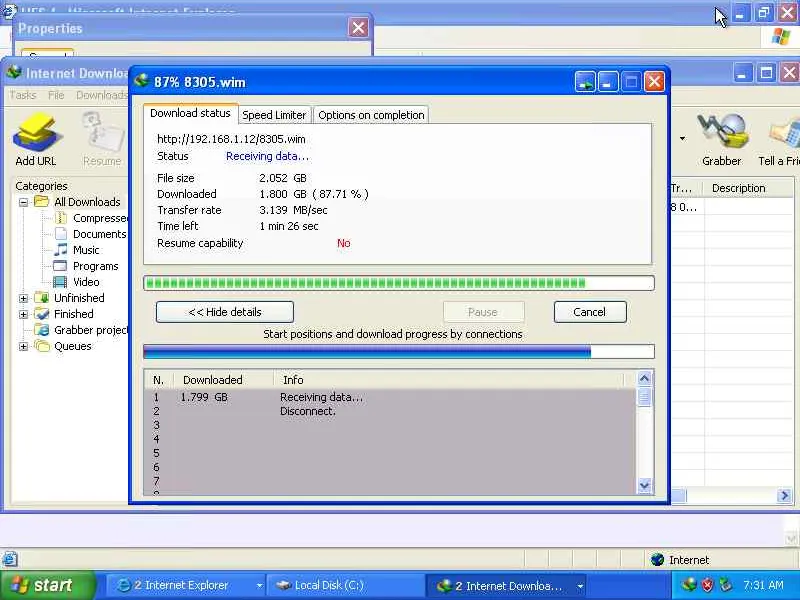The image size is (800, 600).
Task: Select connection 2 row Disconnect
Action: tap(390, 411)
